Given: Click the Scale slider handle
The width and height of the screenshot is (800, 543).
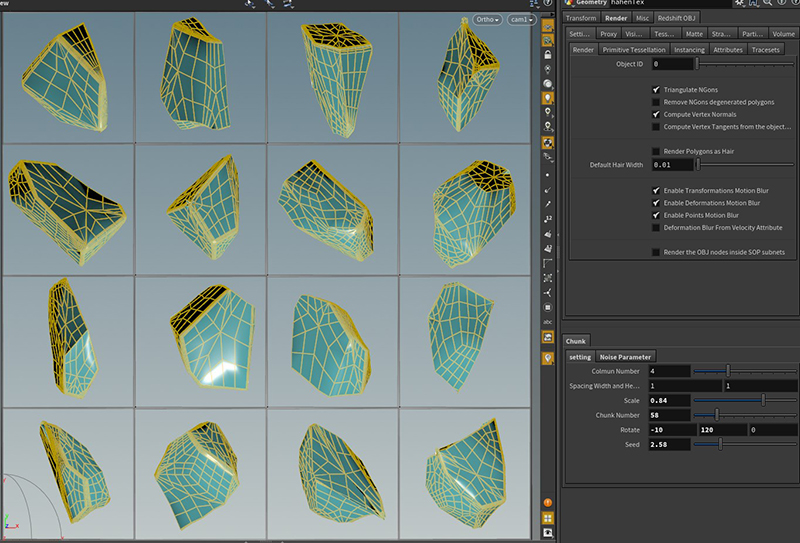Looking at the screenshot, I should 763,400.
